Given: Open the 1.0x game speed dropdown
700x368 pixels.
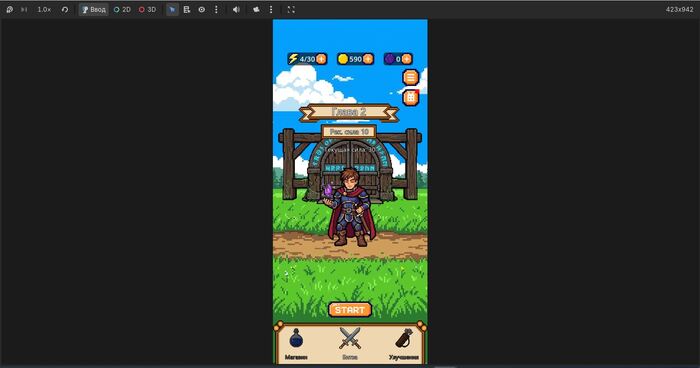Looking at the screenshot, I should [44, 9].
